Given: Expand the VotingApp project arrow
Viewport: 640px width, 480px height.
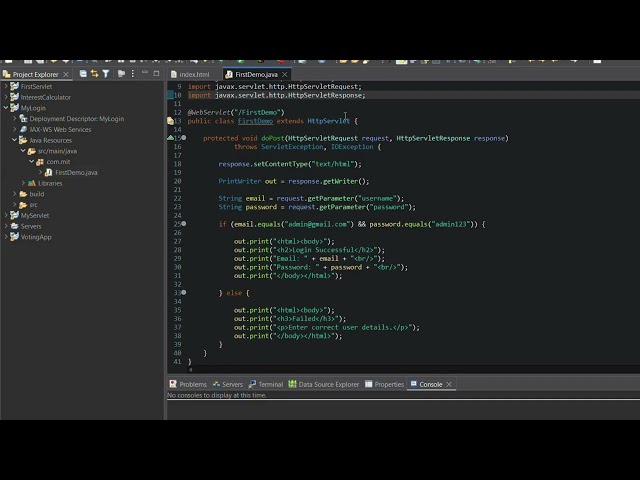Looking at the screenshot, I should 6,237.
